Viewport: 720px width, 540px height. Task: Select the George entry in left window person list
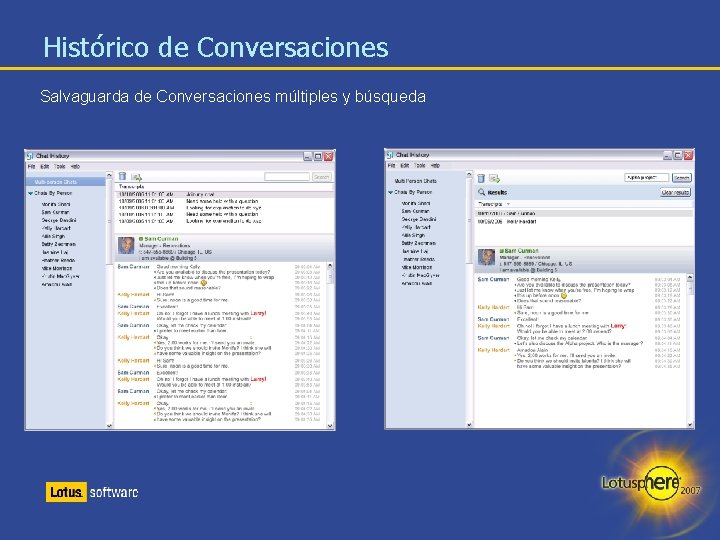59,220
